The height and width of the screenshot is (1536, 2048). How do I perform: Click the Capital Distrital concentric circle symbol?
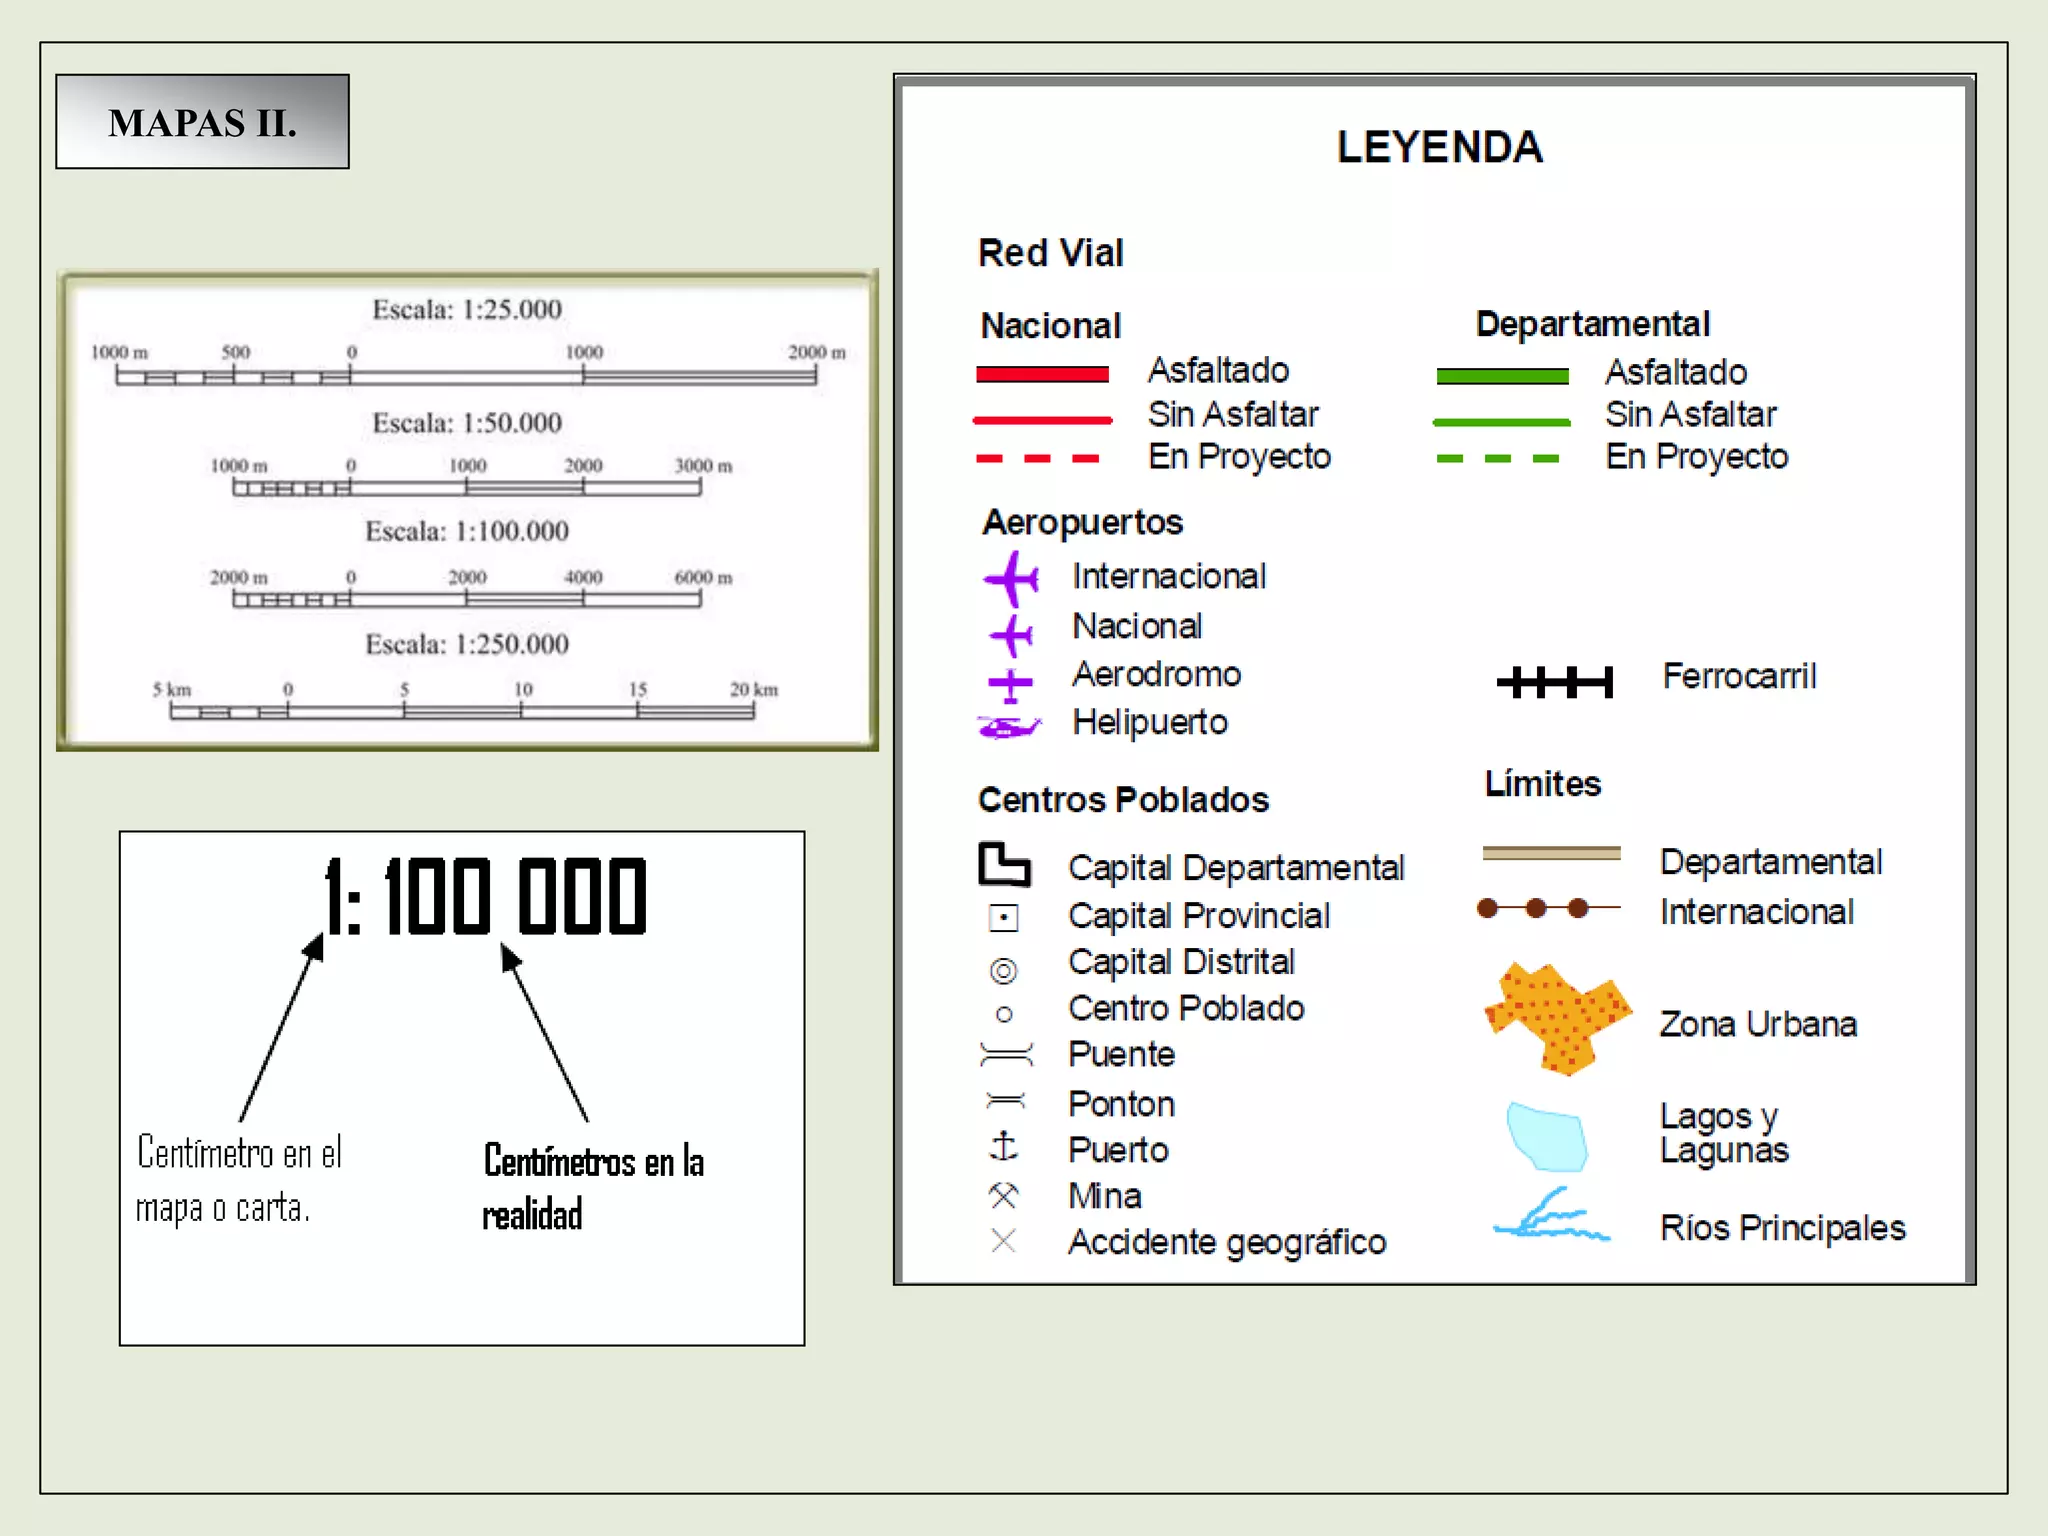1003,970
